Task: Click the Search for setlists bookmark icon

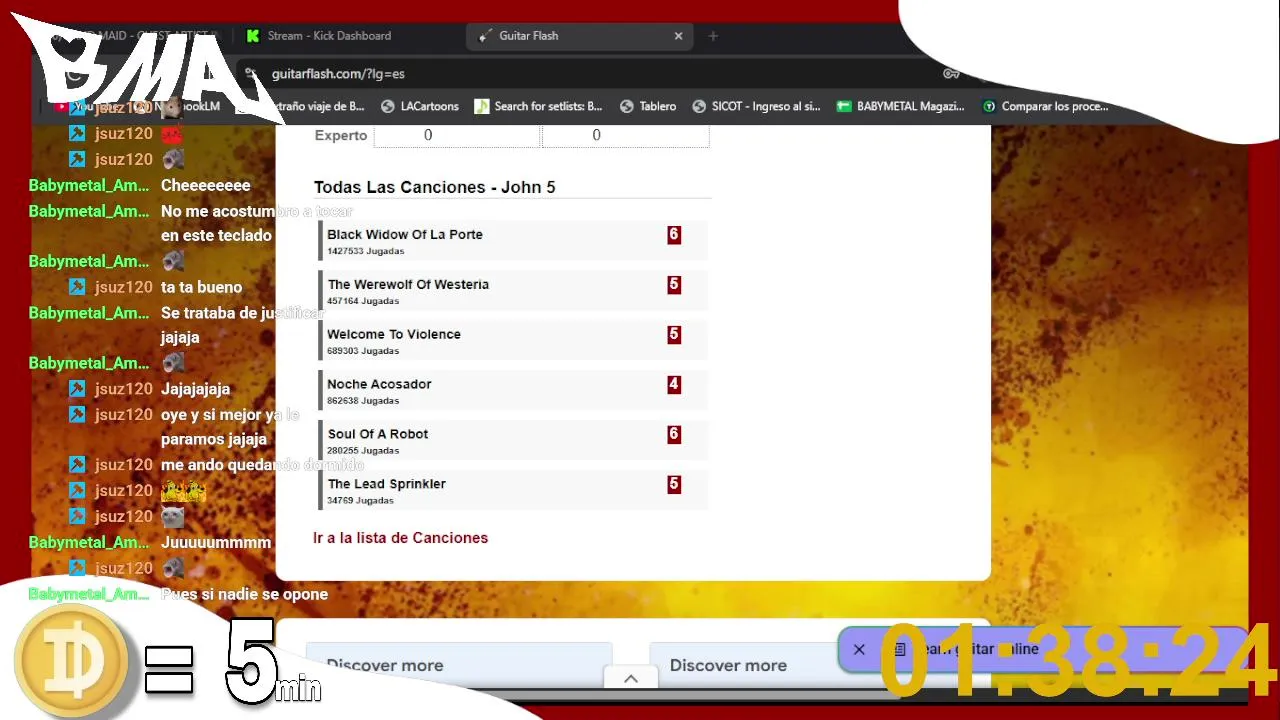Action: (x=481, y=106)
